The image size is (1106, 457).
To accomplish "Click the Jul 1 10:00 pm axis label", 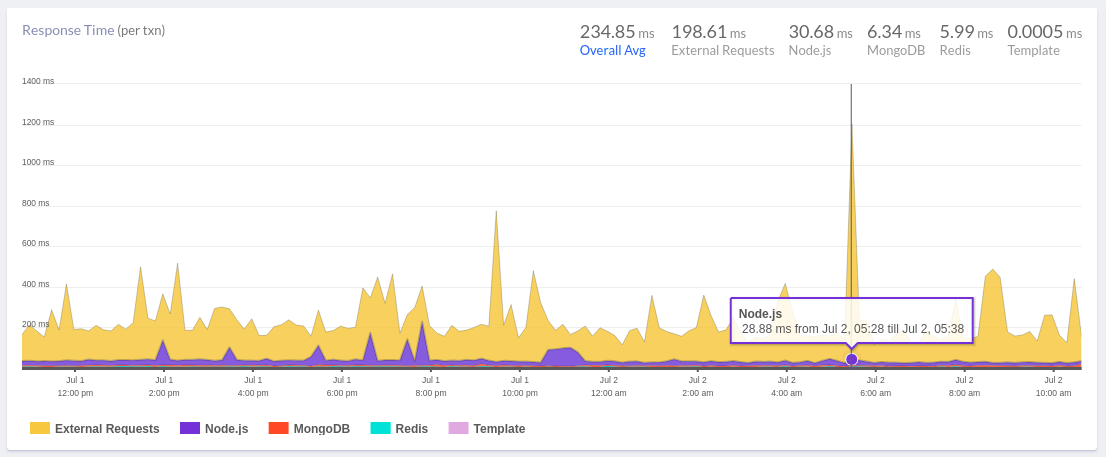I will (x=520, y=386).
